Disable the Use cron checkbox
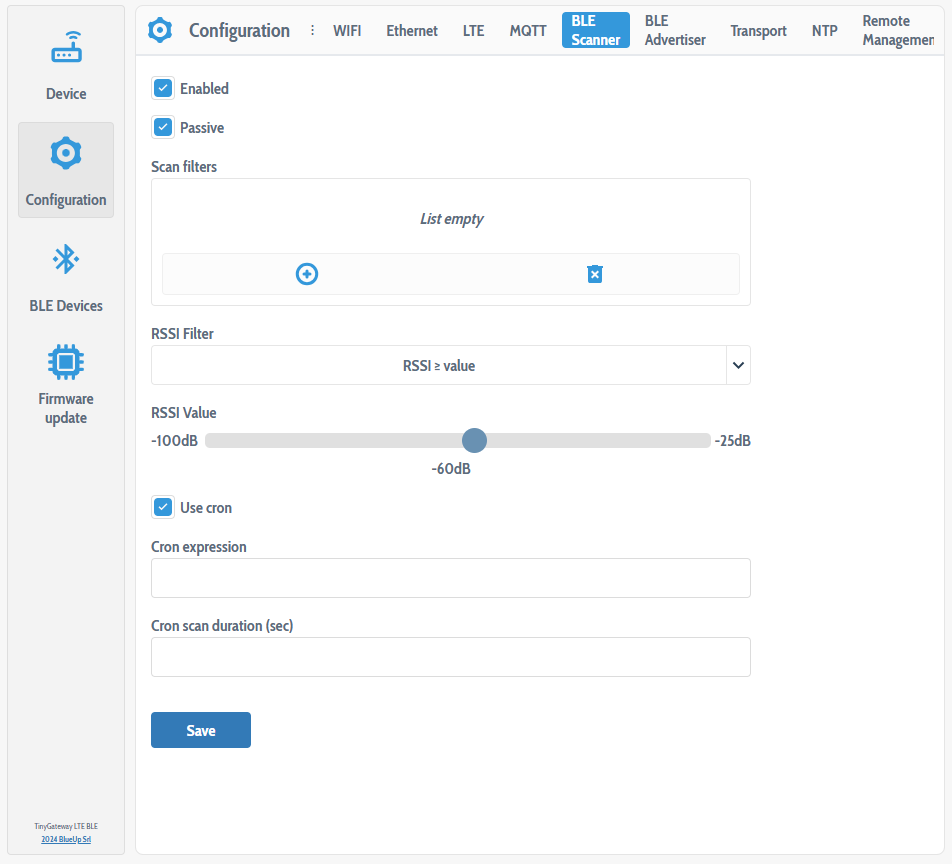This screenshot has width=952, height=864. 163,508
